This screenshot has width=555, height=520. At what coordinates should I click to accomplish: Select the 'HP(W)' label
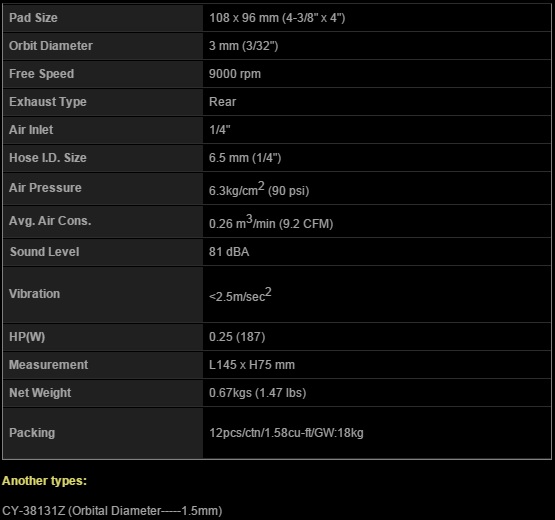tap(27, 337)
